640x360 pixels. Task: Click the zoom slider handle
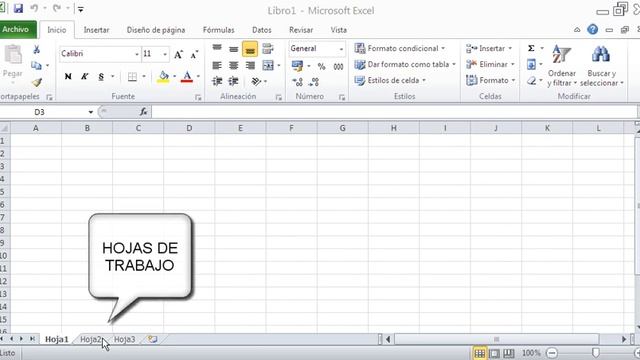coord(596,353)
